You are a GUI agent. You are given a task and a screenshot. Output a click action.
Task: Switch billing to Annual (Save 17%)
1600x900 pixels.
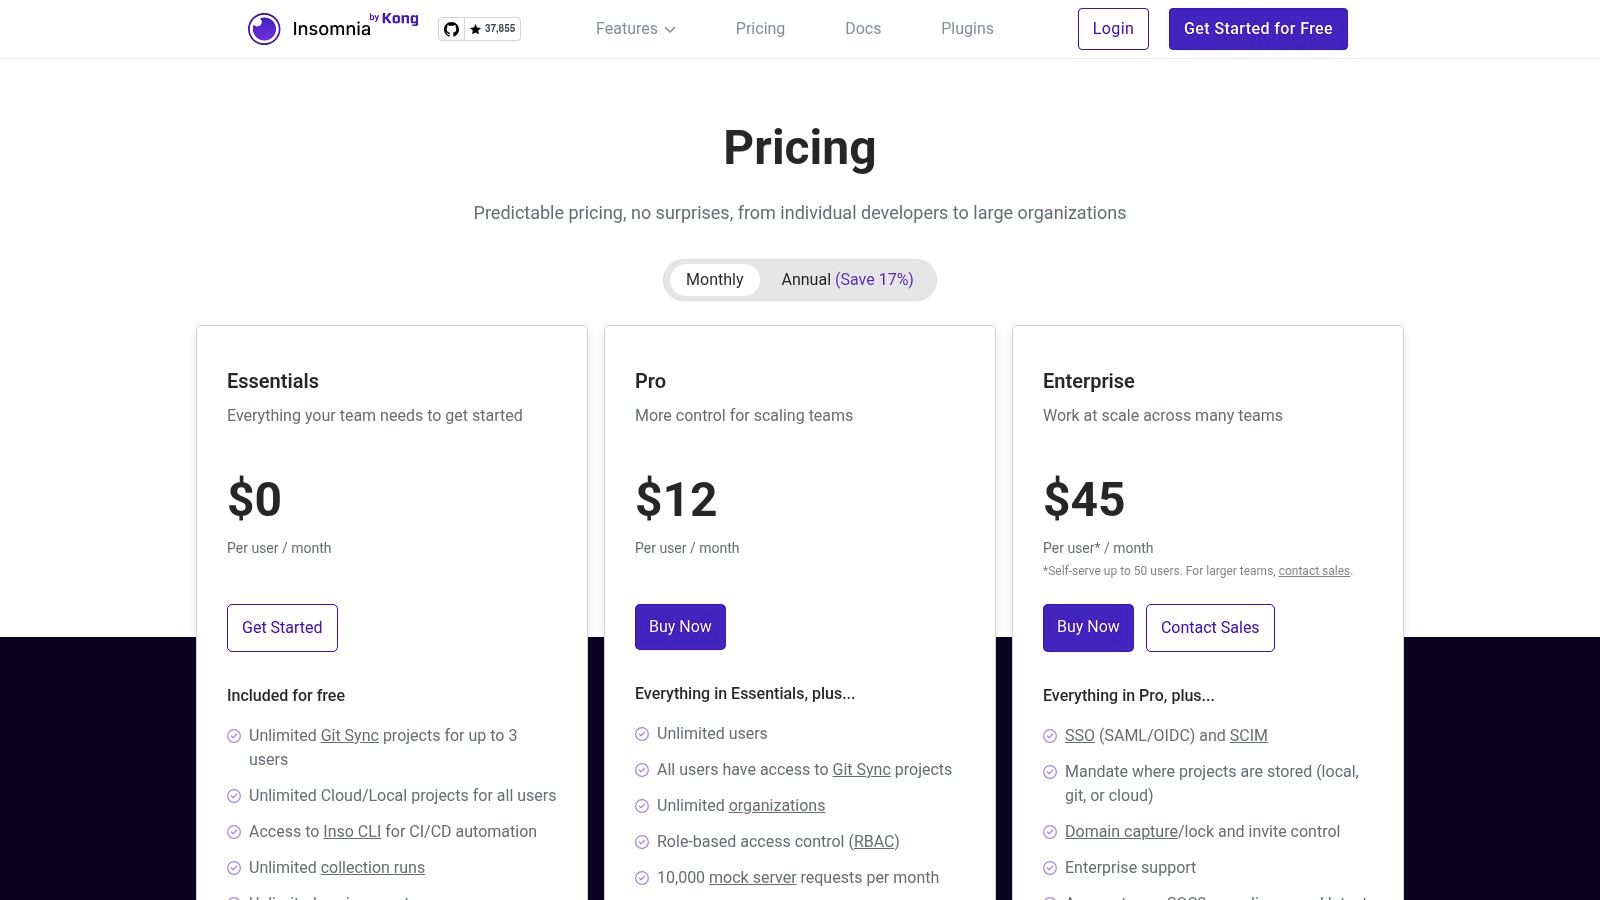(847, 280)
